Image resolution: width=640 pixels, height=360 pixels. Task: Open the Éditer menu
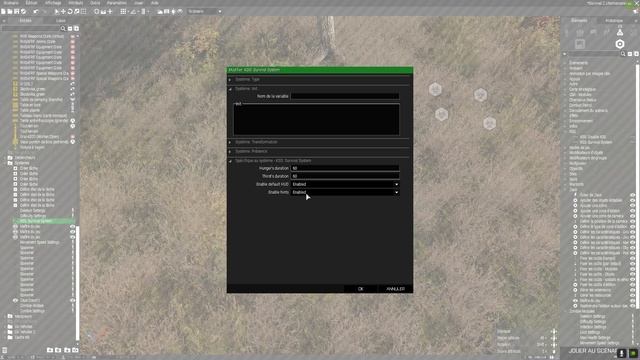(31, 3)
